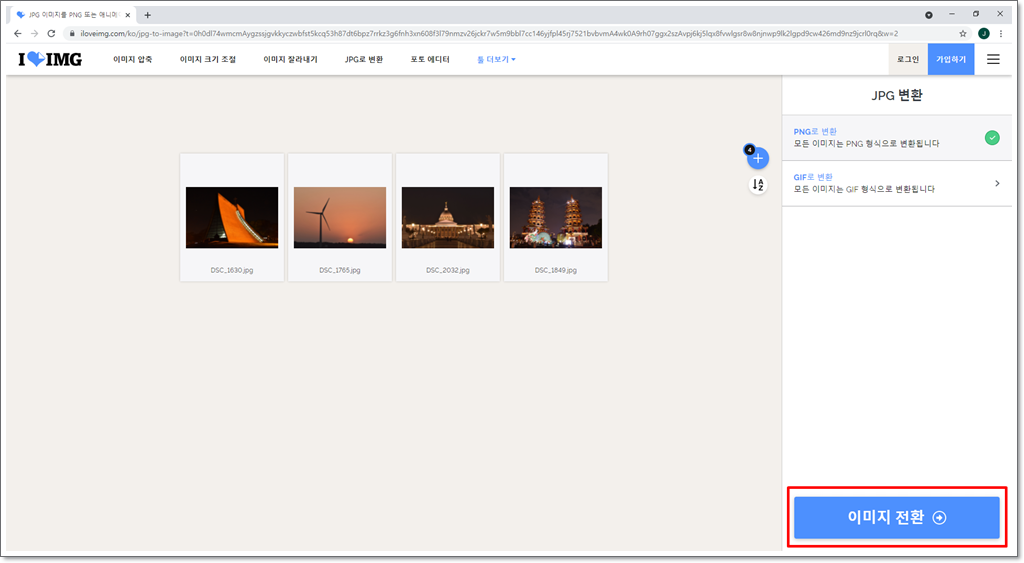Click the DSC_1630.jpg file name

tap(232, 270)
